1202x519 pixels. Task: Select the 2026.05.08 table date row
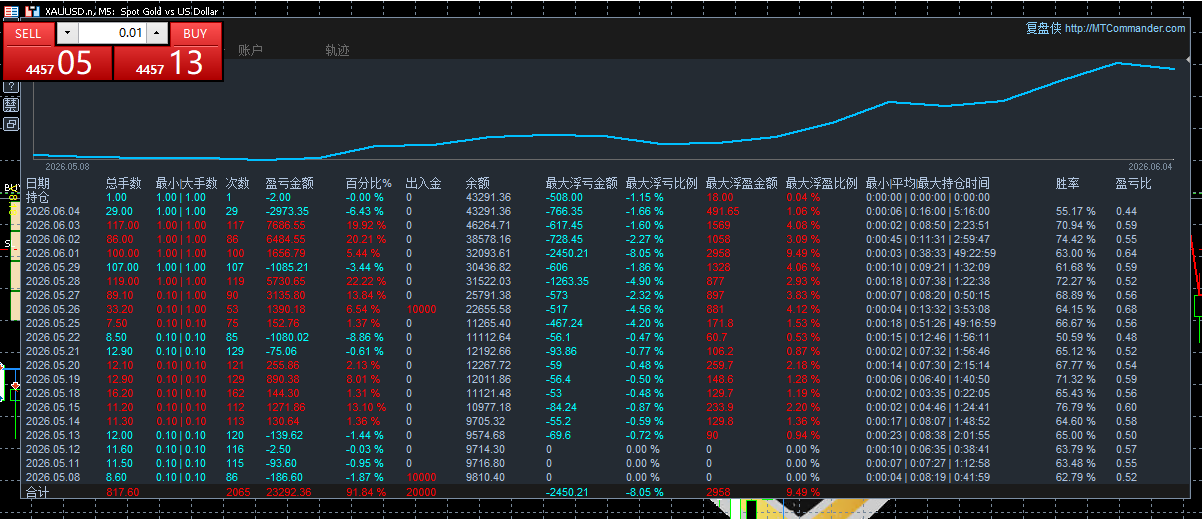click(52, 477)
